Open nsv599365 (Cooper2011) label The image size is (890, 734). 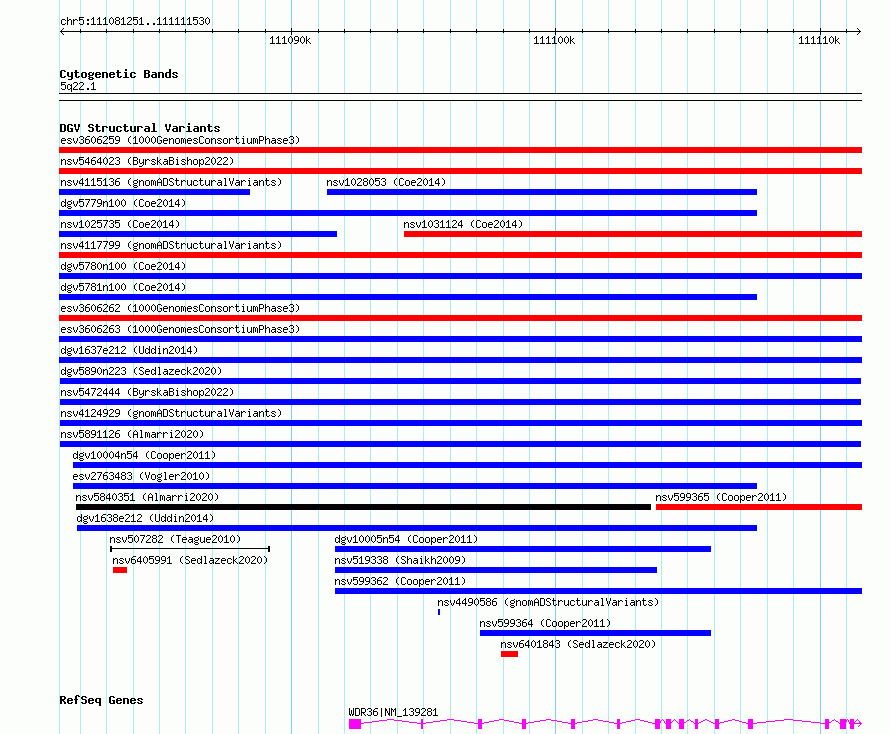721,497
